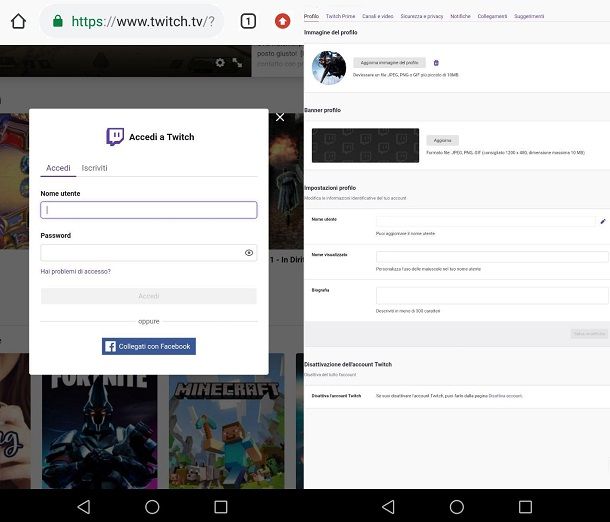Viewport: 610px width, 522px height.
Task: Click Collegati con Facebook button
Action: click(149, 346)
